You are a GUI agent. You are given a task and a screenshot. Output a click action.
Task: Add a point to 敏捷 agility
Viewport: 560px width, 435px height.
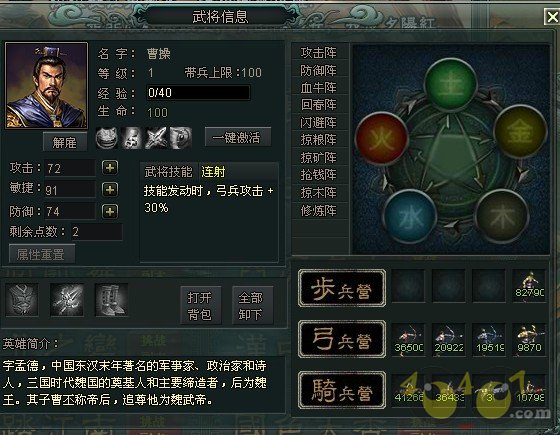coord(110,190)
